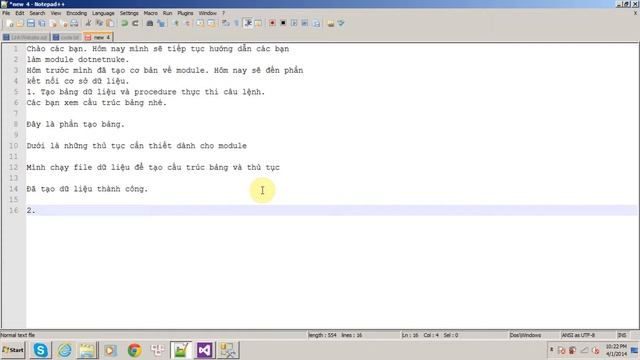Open Find with the binoculars icon

(149, 23)
